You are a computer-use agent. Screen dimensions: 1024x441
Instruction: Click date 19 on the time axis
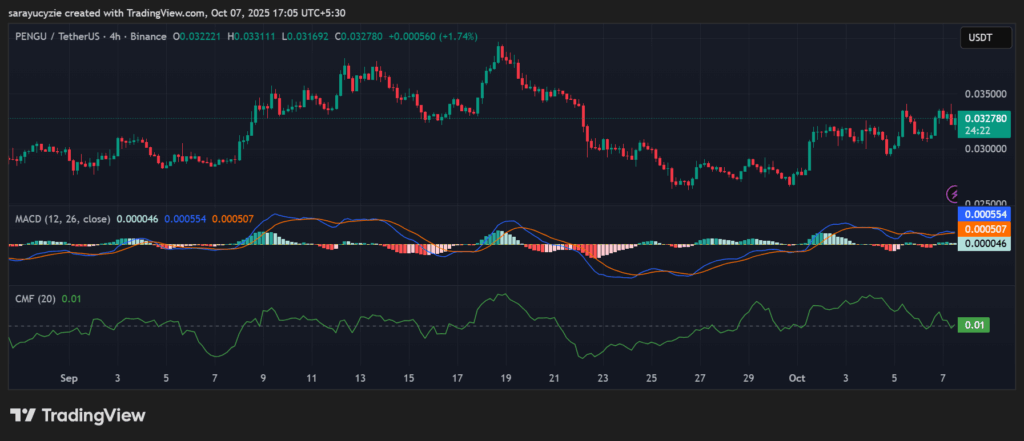pos(506,379)
